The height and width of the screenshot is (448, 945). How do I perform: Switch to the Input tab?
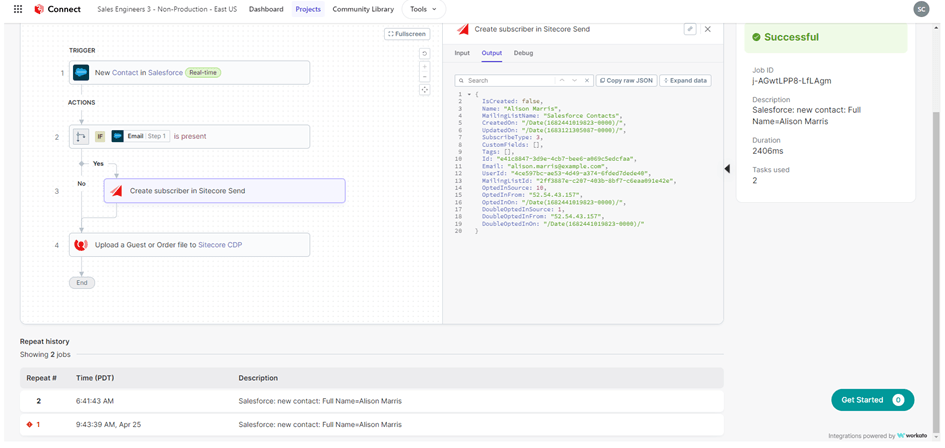[462, 53]
